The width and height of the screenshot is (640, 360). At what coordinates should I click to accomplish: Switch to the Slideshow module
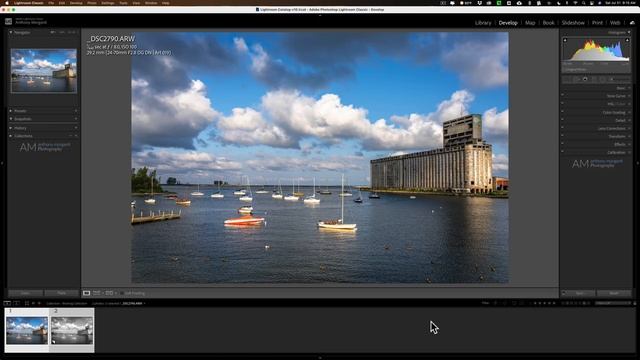click(x=573, y=23)
